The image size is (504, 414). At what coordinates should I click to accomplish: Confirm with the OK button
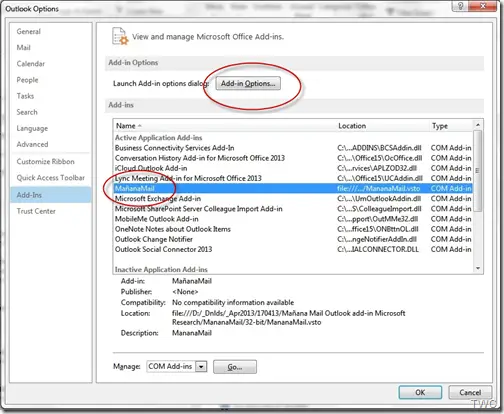coord(420,392)
